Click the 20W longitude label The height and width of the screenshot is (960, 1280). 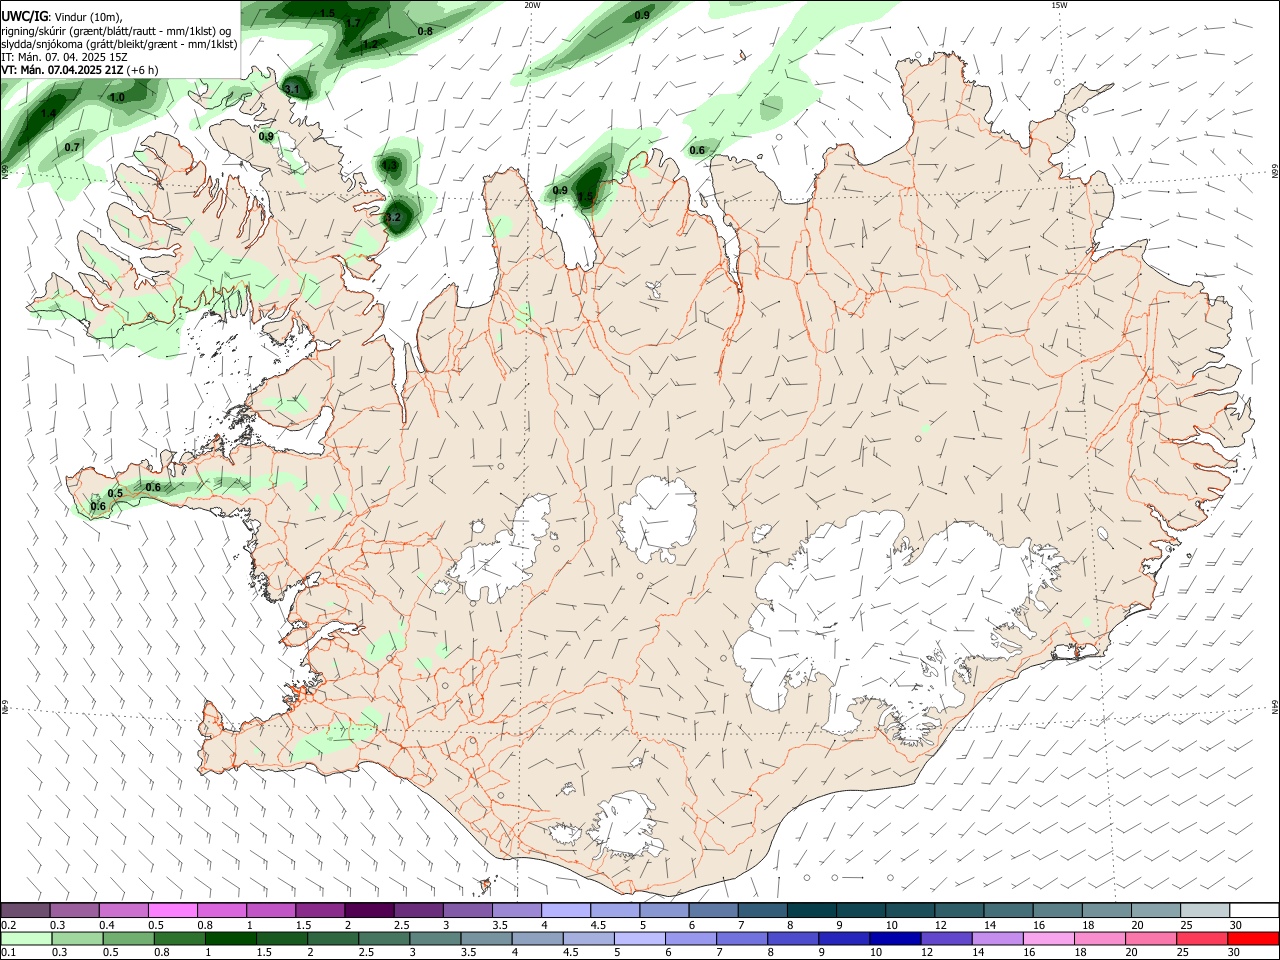pyautogui.click(x=532, y=5)
